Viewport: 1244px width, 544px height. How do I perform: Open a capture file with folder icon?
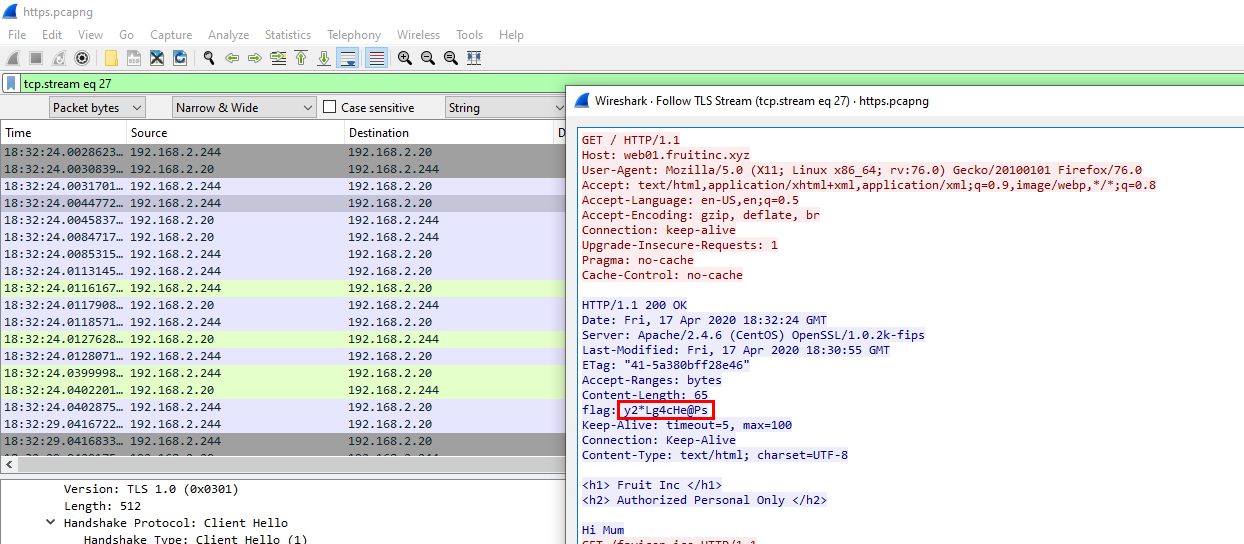(x=111, y=58)
